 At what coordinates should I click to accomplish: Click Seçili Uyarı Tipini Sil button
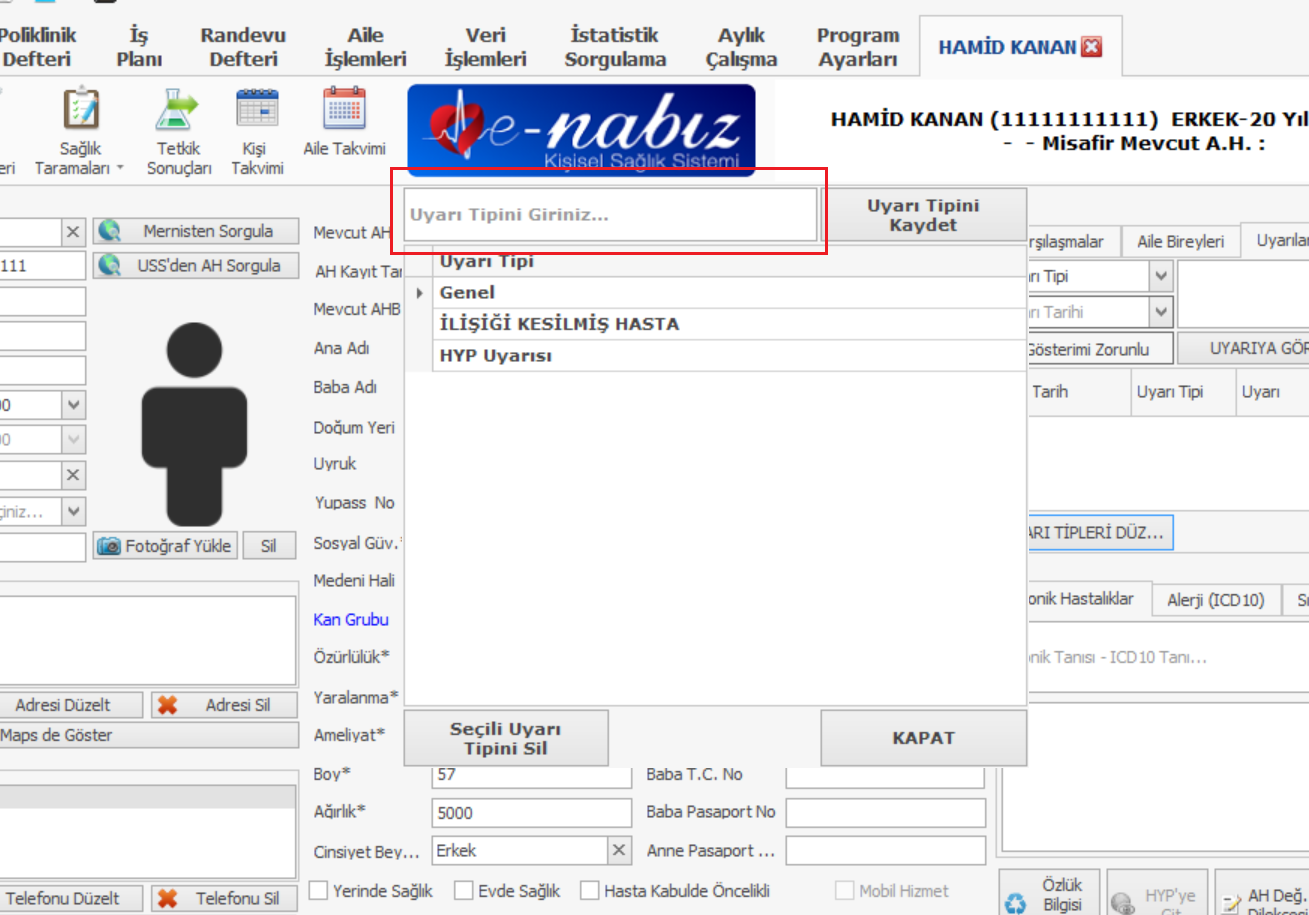[506, 738]
